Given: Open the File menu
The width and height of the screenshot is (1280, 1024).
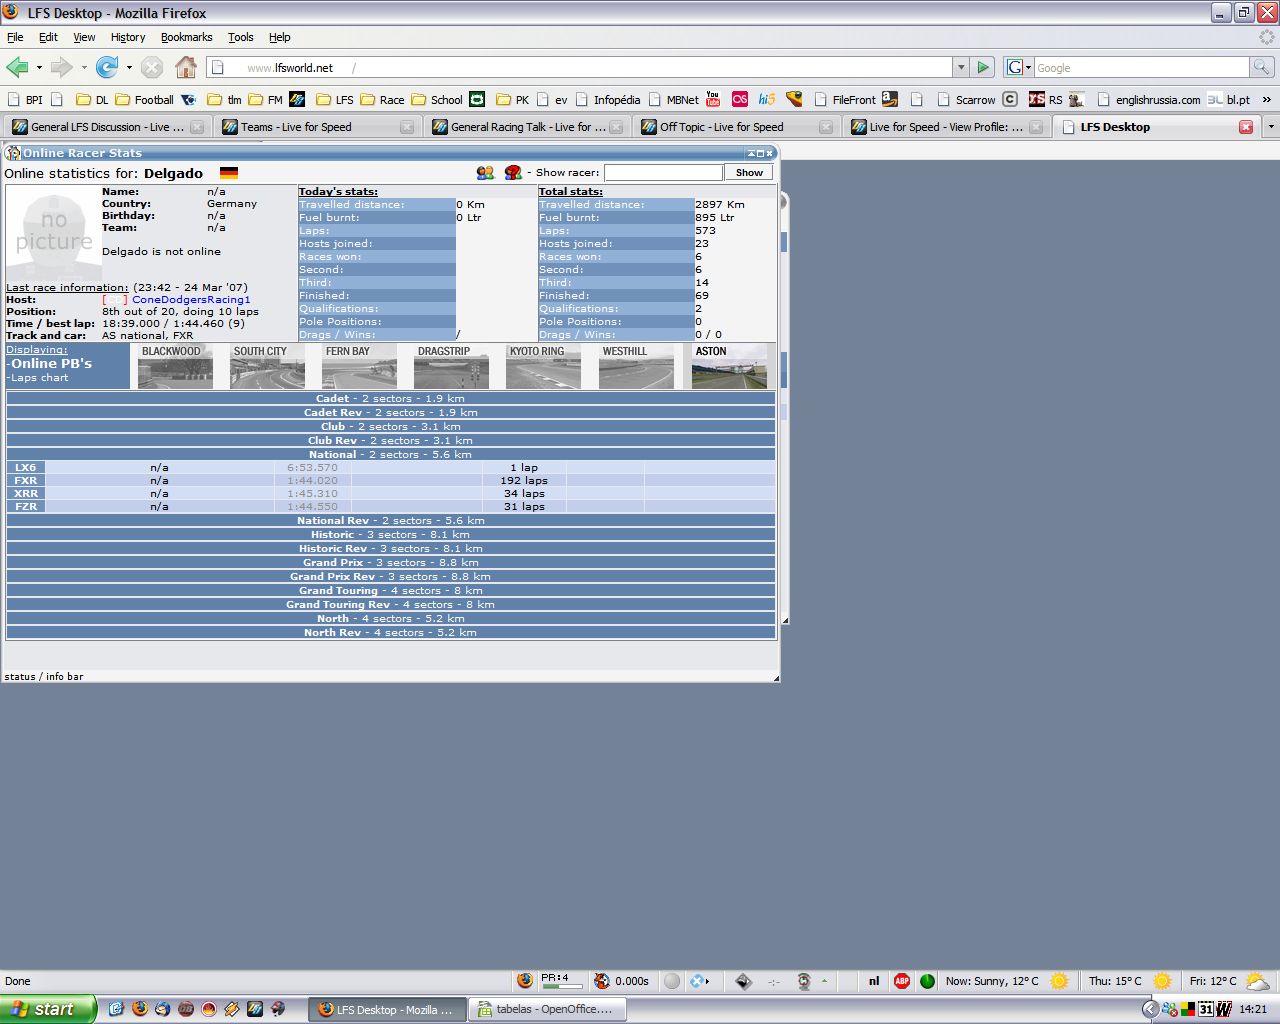Looking at the screenshot, I should (15, 37).
